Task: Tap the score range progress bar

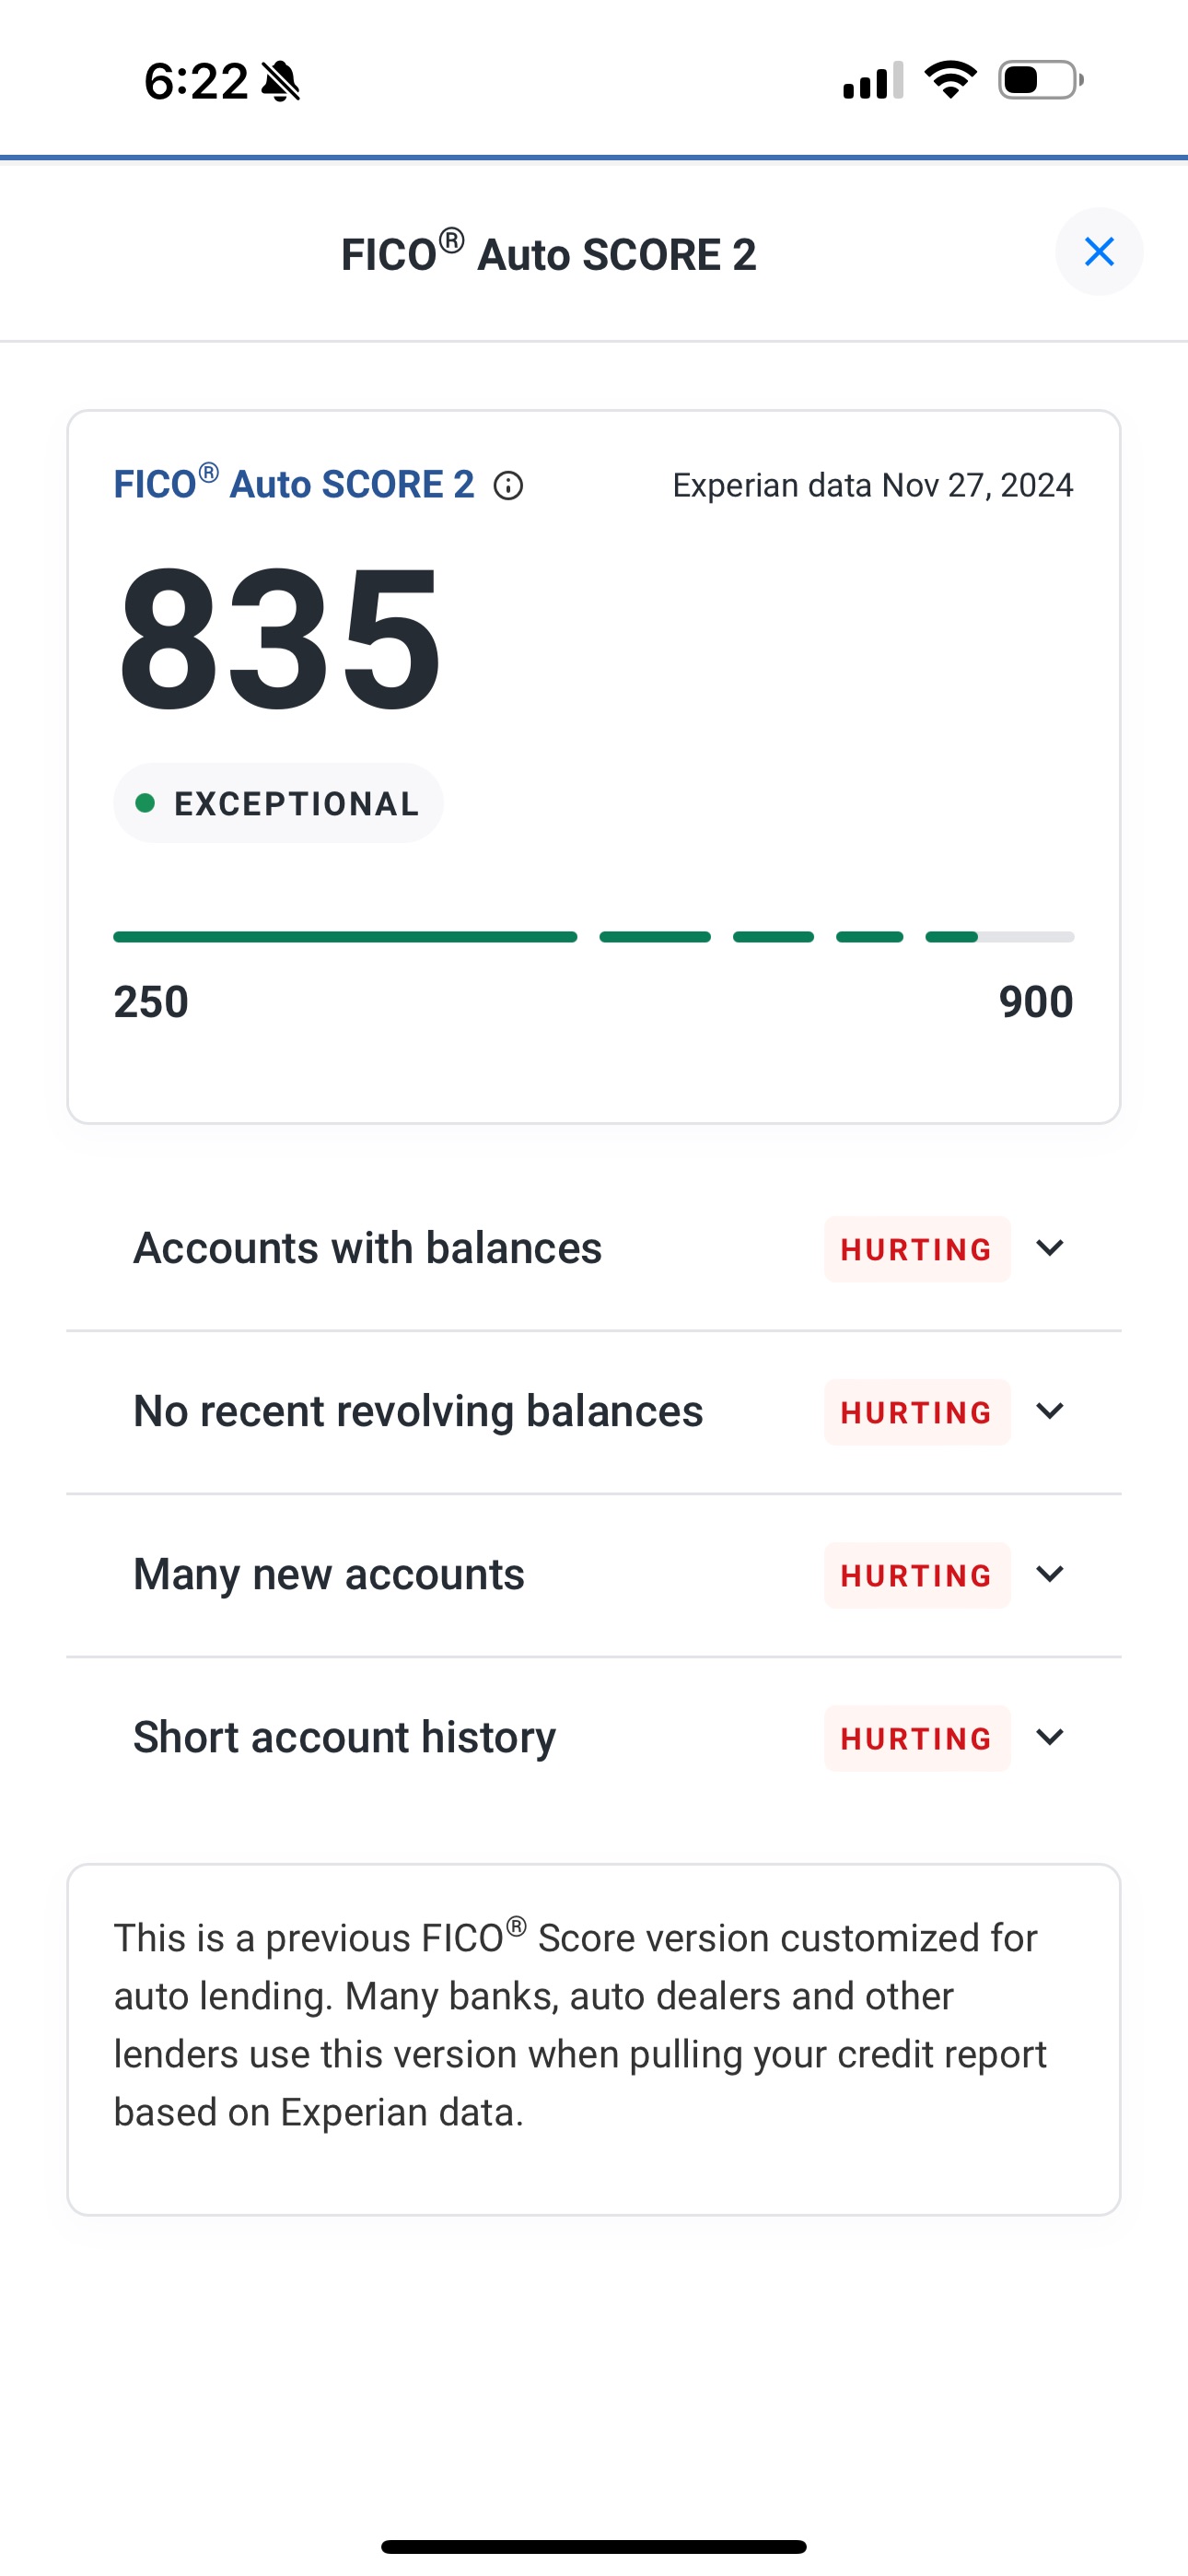Action: tap(593, 937)
